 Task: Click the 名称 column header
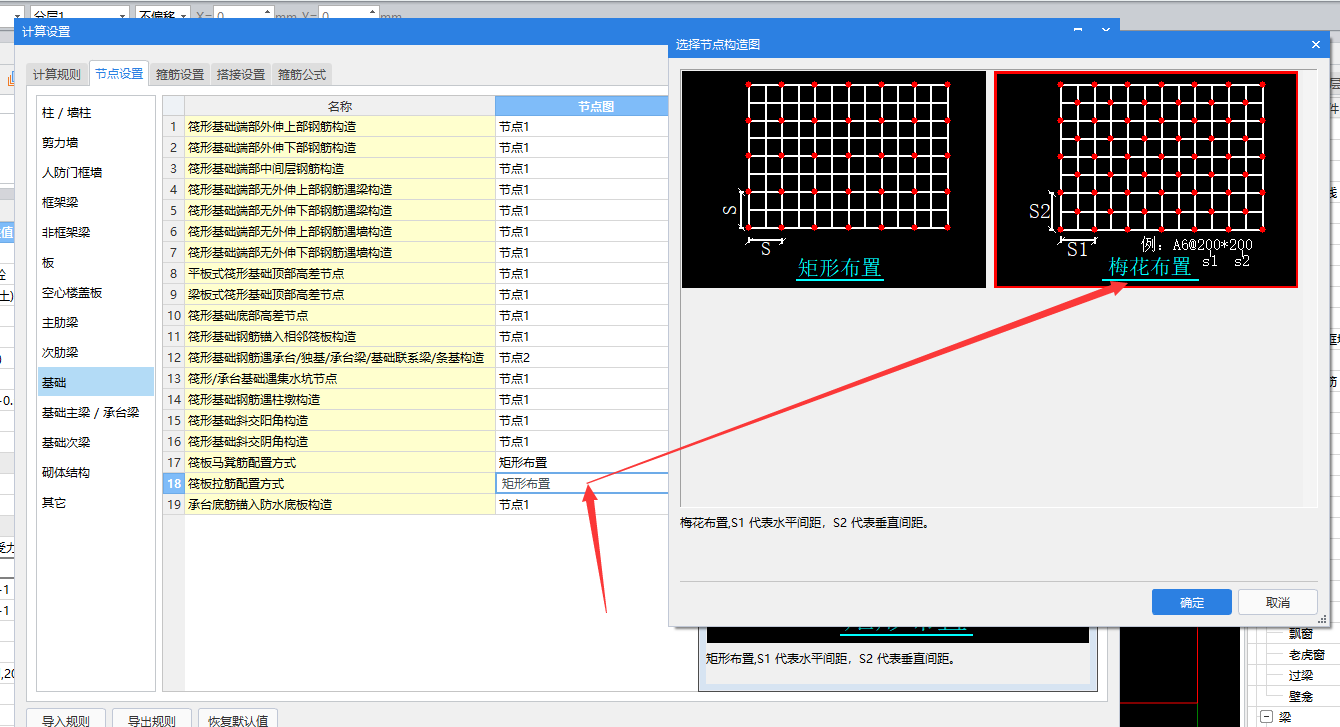(x=340, y=106)
